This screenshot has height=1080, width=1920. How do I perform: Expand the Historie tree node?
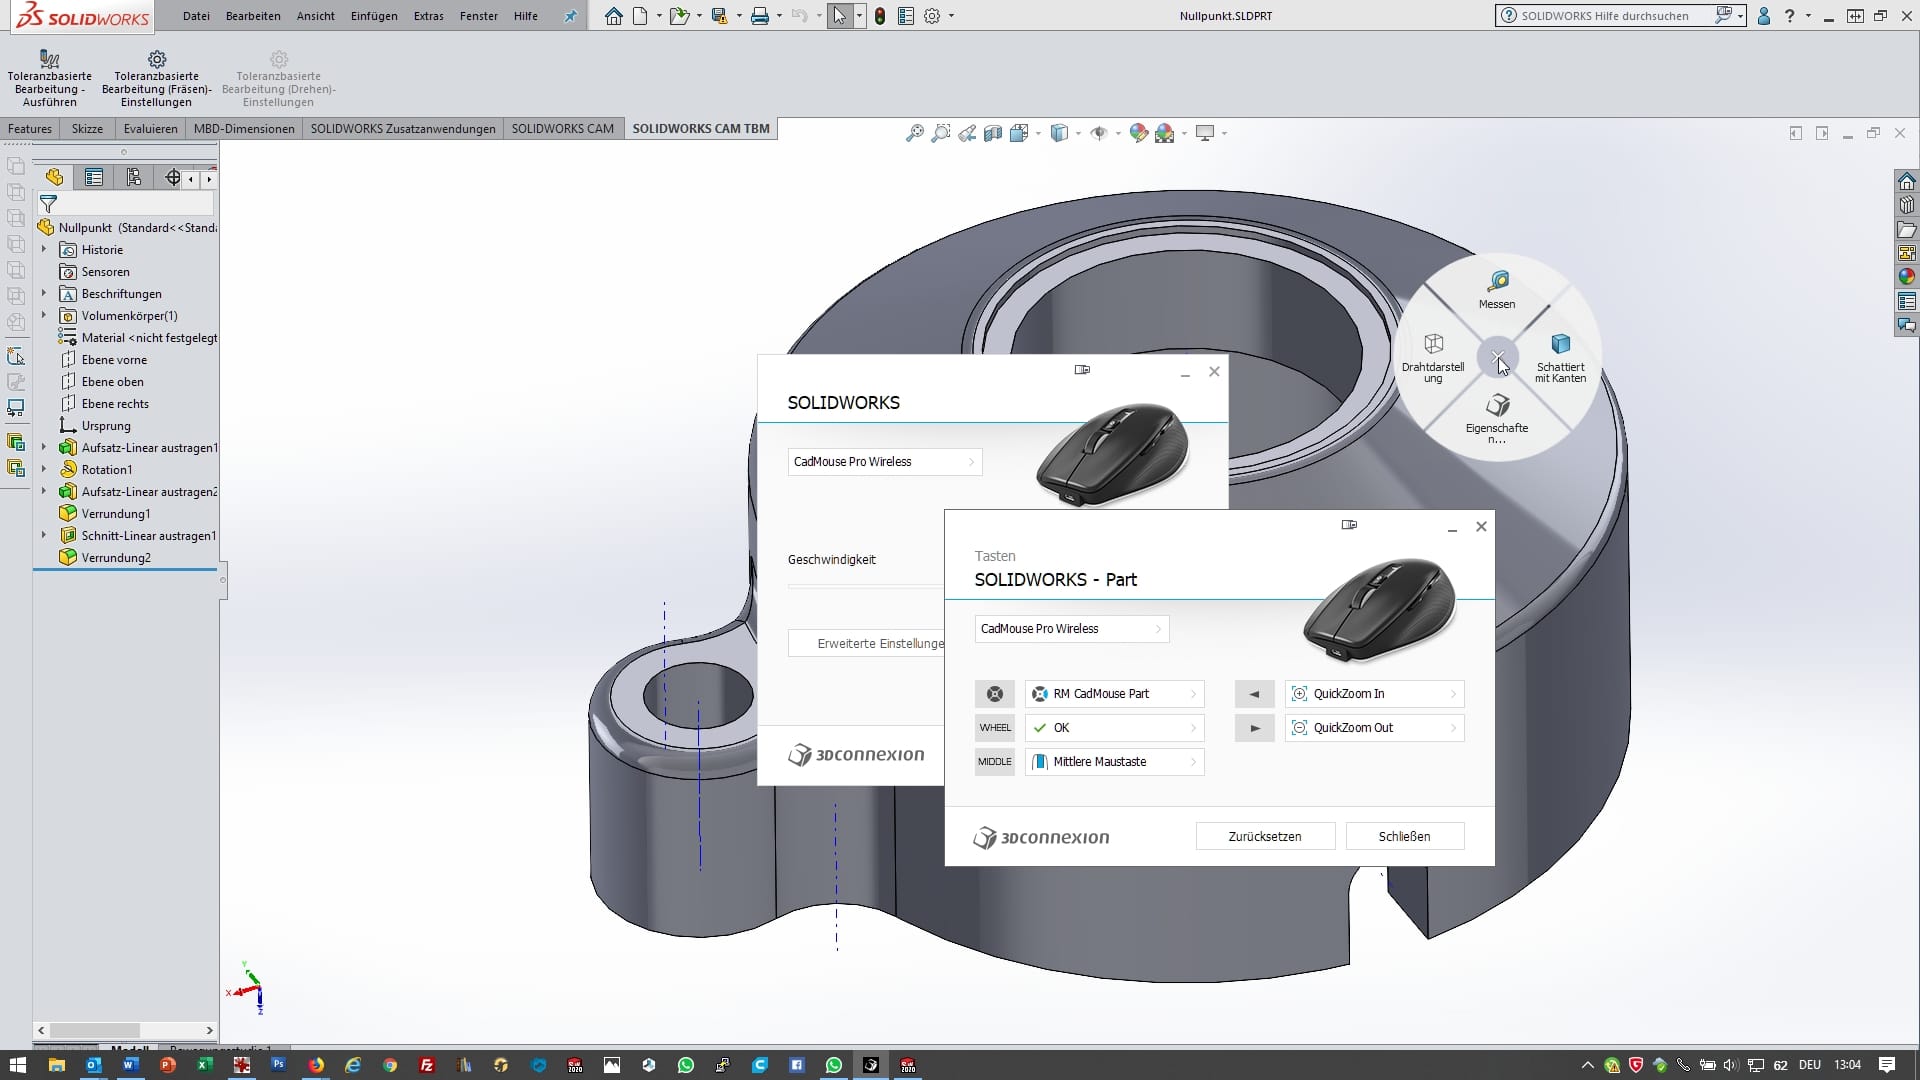coord(44,250)
